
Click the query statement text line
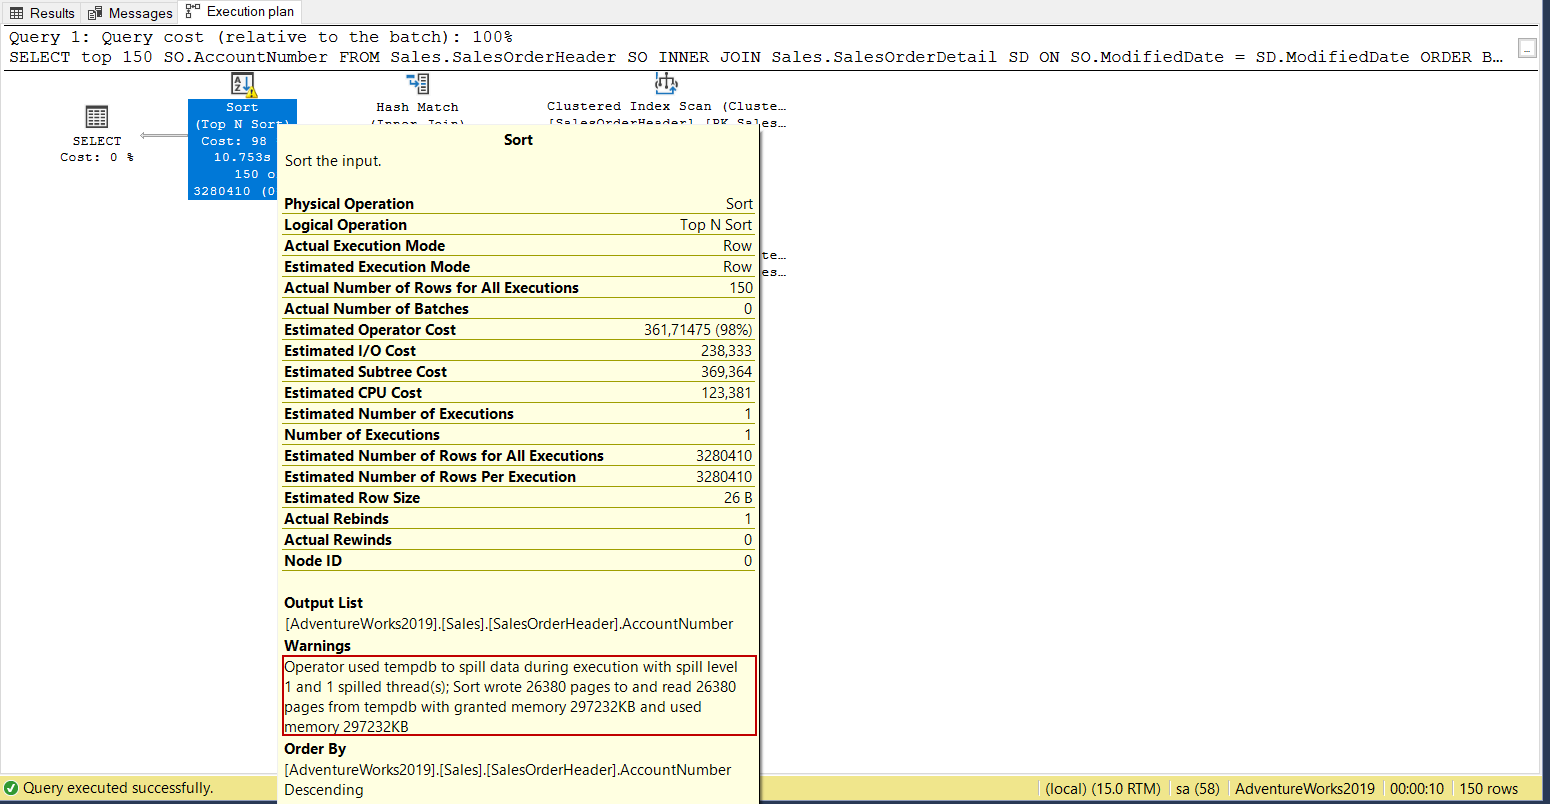(755, 57)
